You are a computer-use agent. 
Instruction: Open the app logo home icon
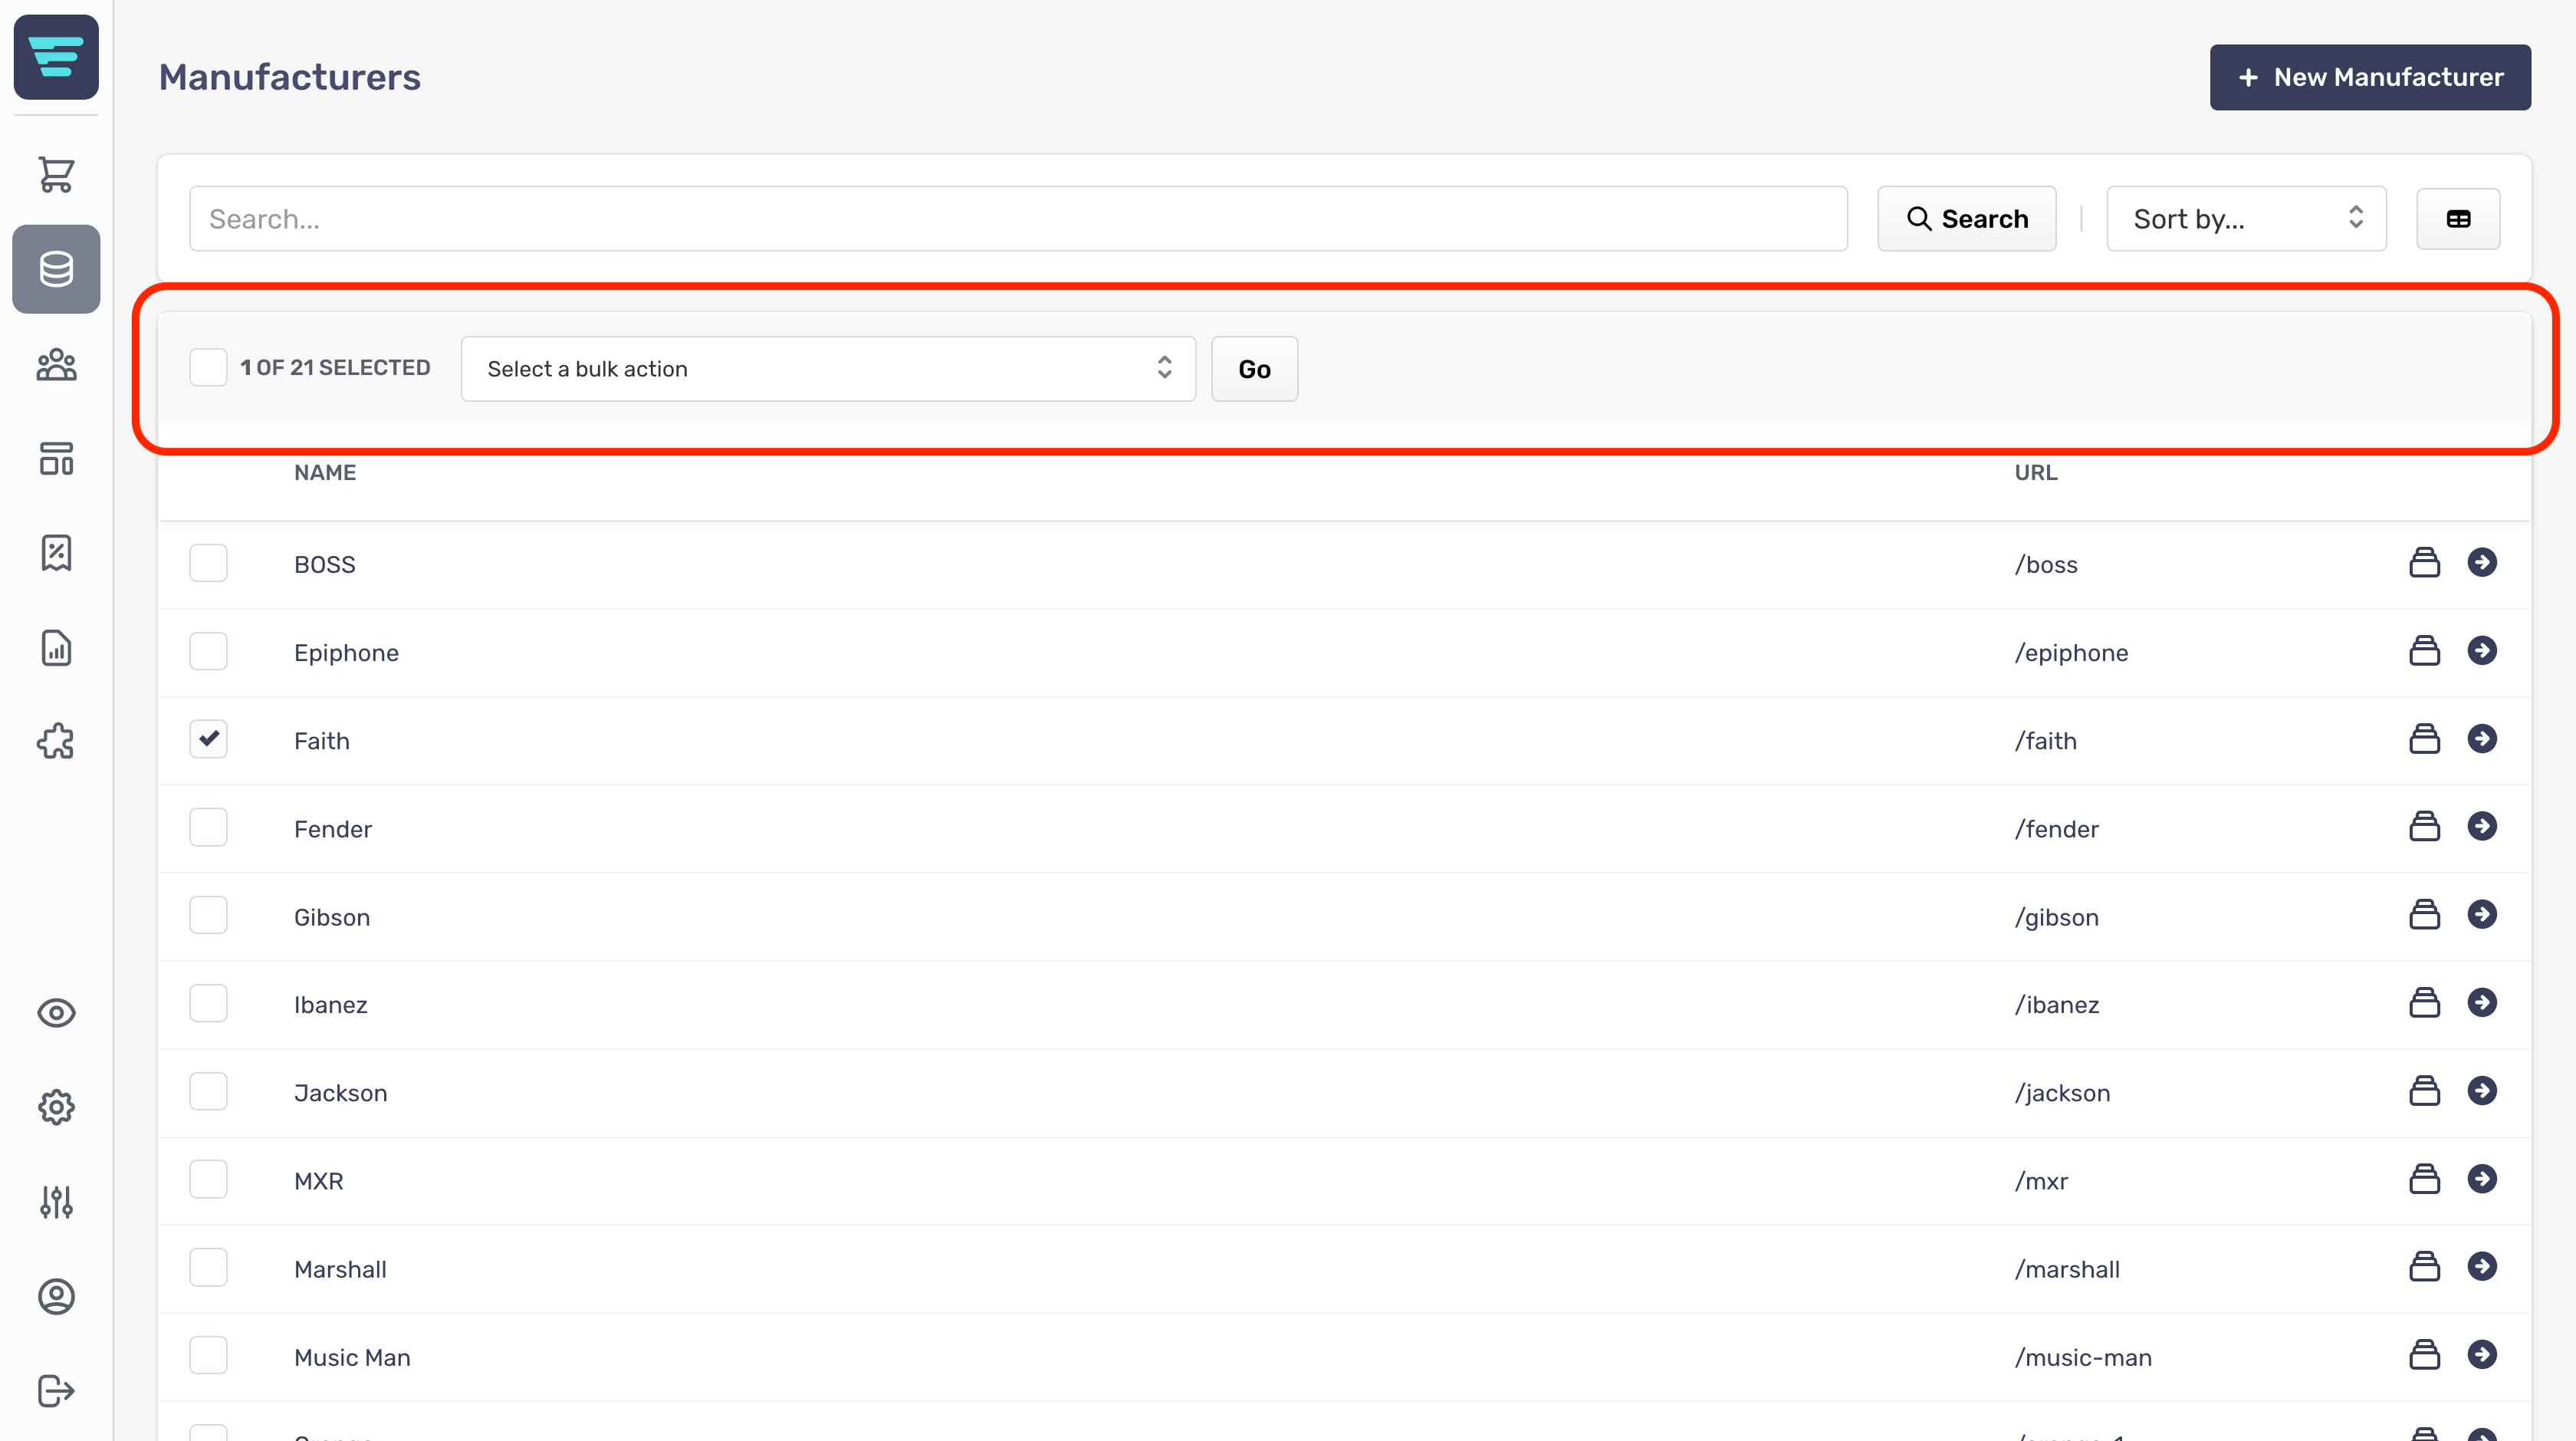(x=56, y=57)
